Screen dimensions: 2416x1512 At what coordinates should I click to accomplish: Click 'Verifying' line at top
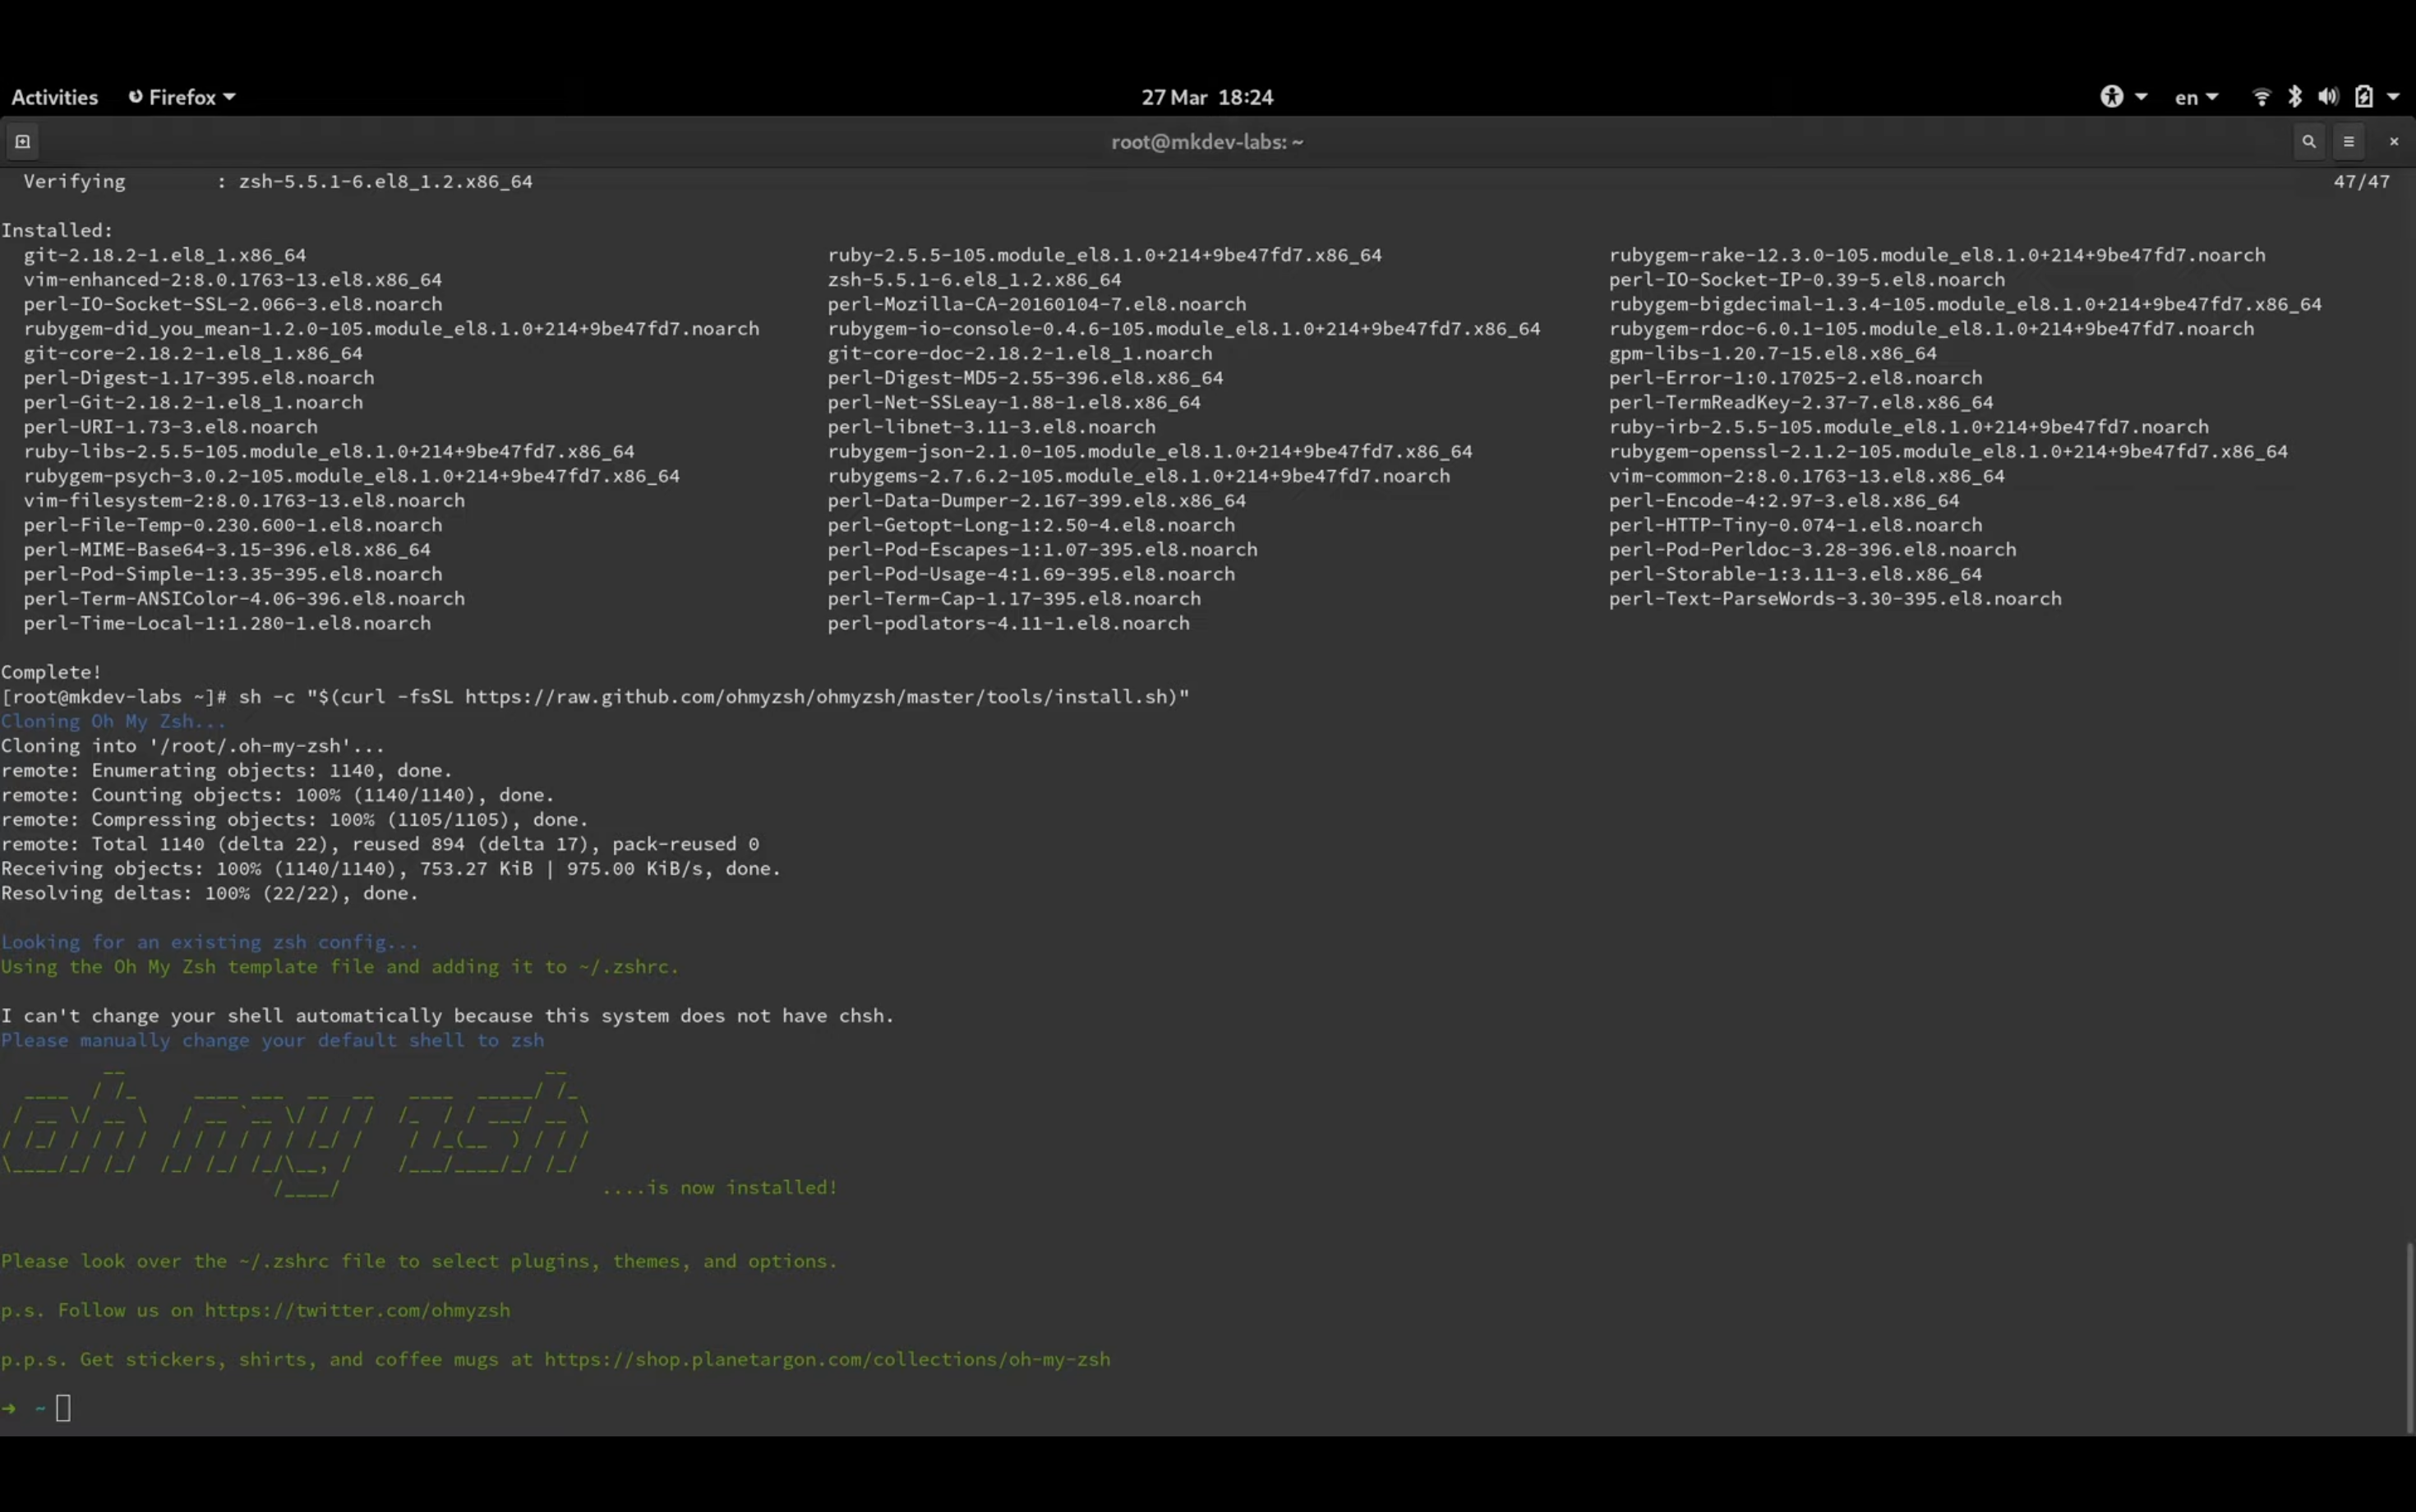278,181
